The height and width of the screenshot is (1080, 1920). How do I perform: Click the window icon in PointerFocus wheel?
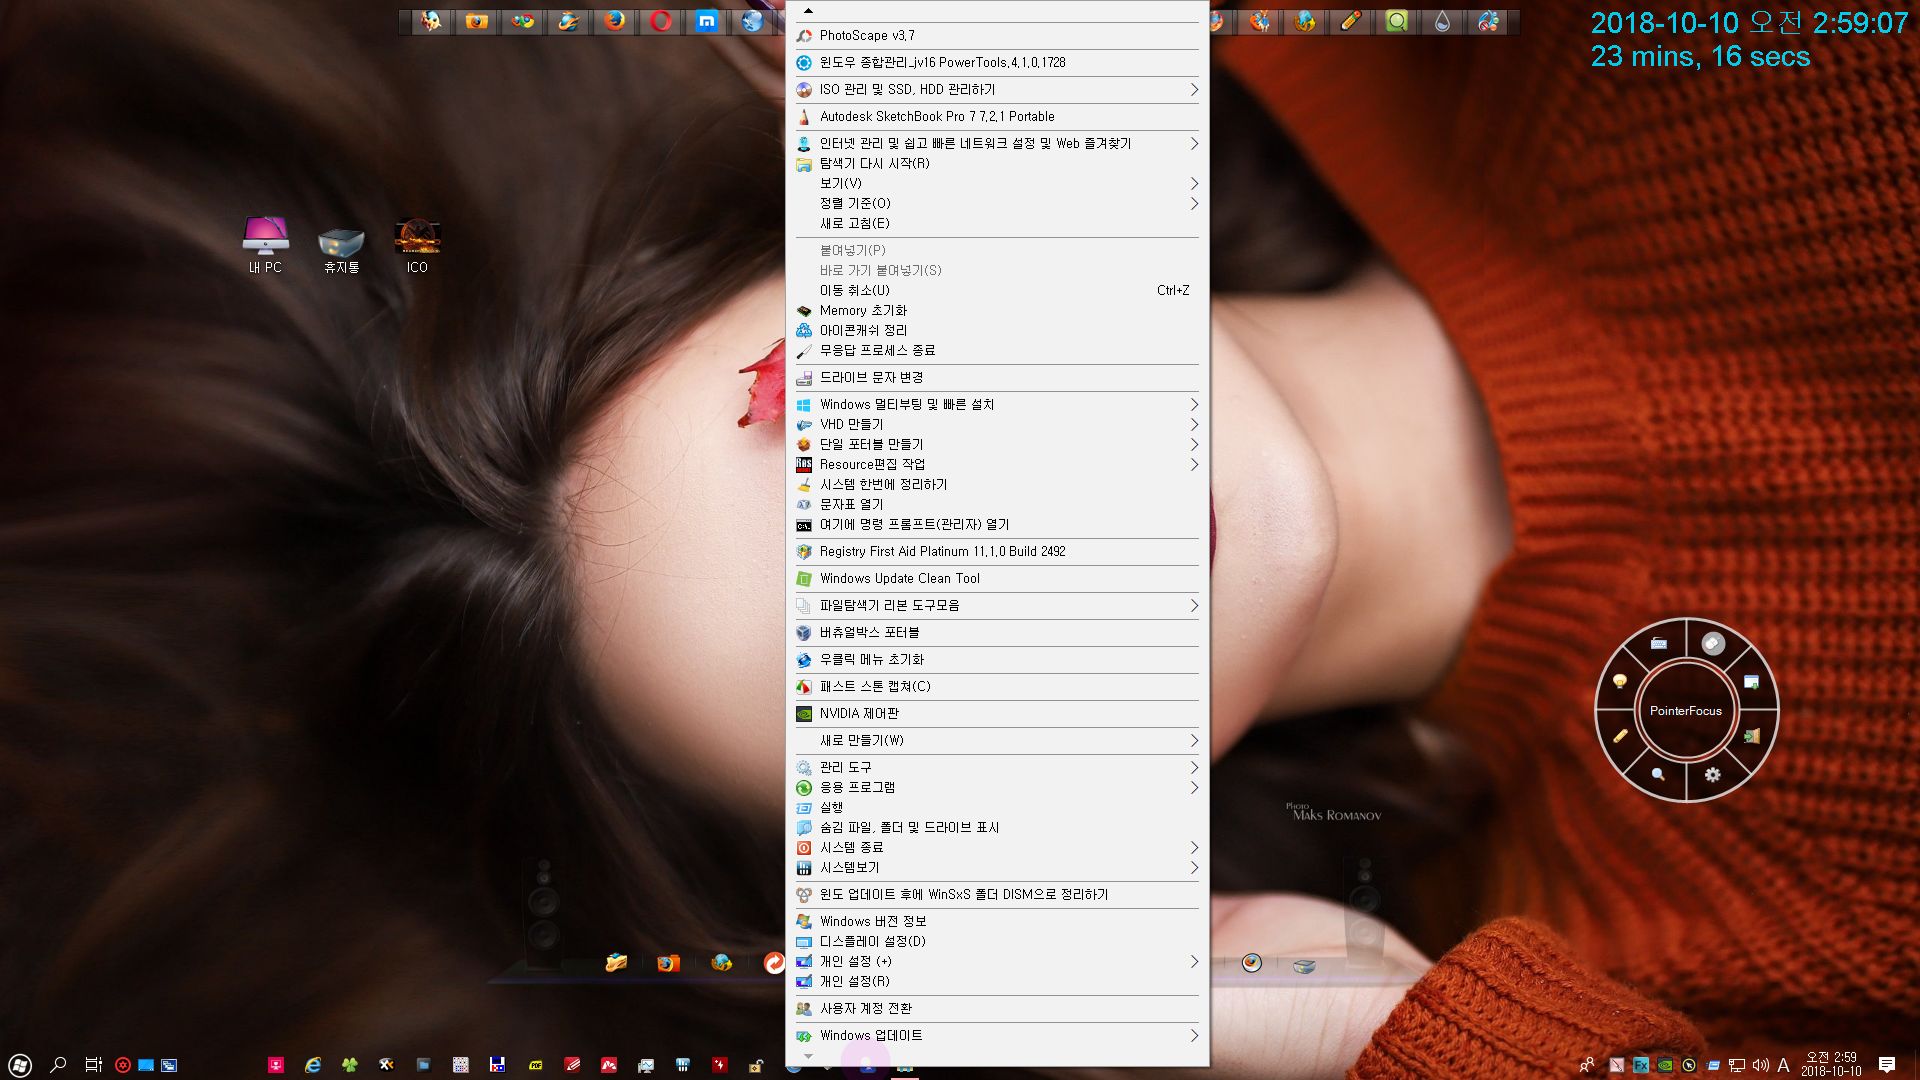click(1752, 681)
